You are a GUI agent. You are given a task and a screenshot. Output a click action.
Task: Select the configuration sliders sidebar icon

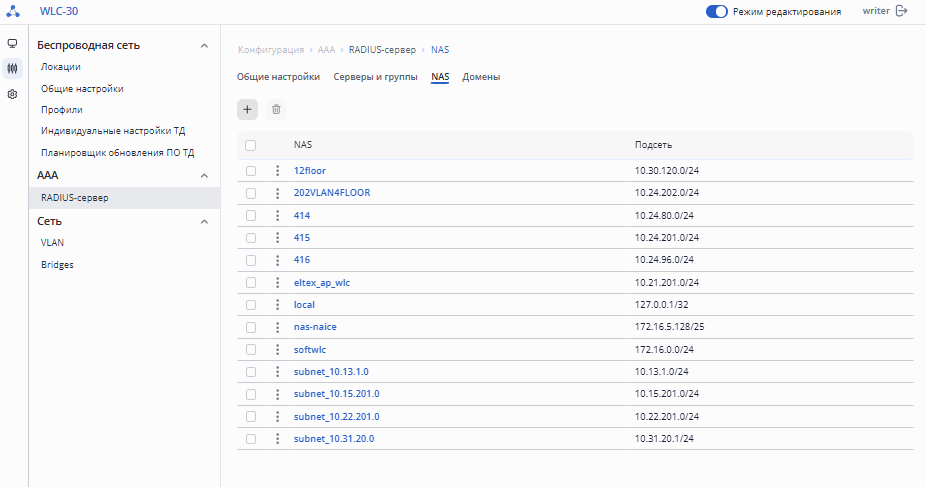[x=12, y=69]
